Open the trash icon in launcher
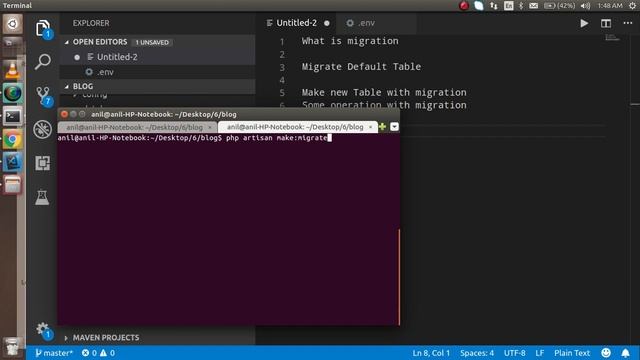 12,347
